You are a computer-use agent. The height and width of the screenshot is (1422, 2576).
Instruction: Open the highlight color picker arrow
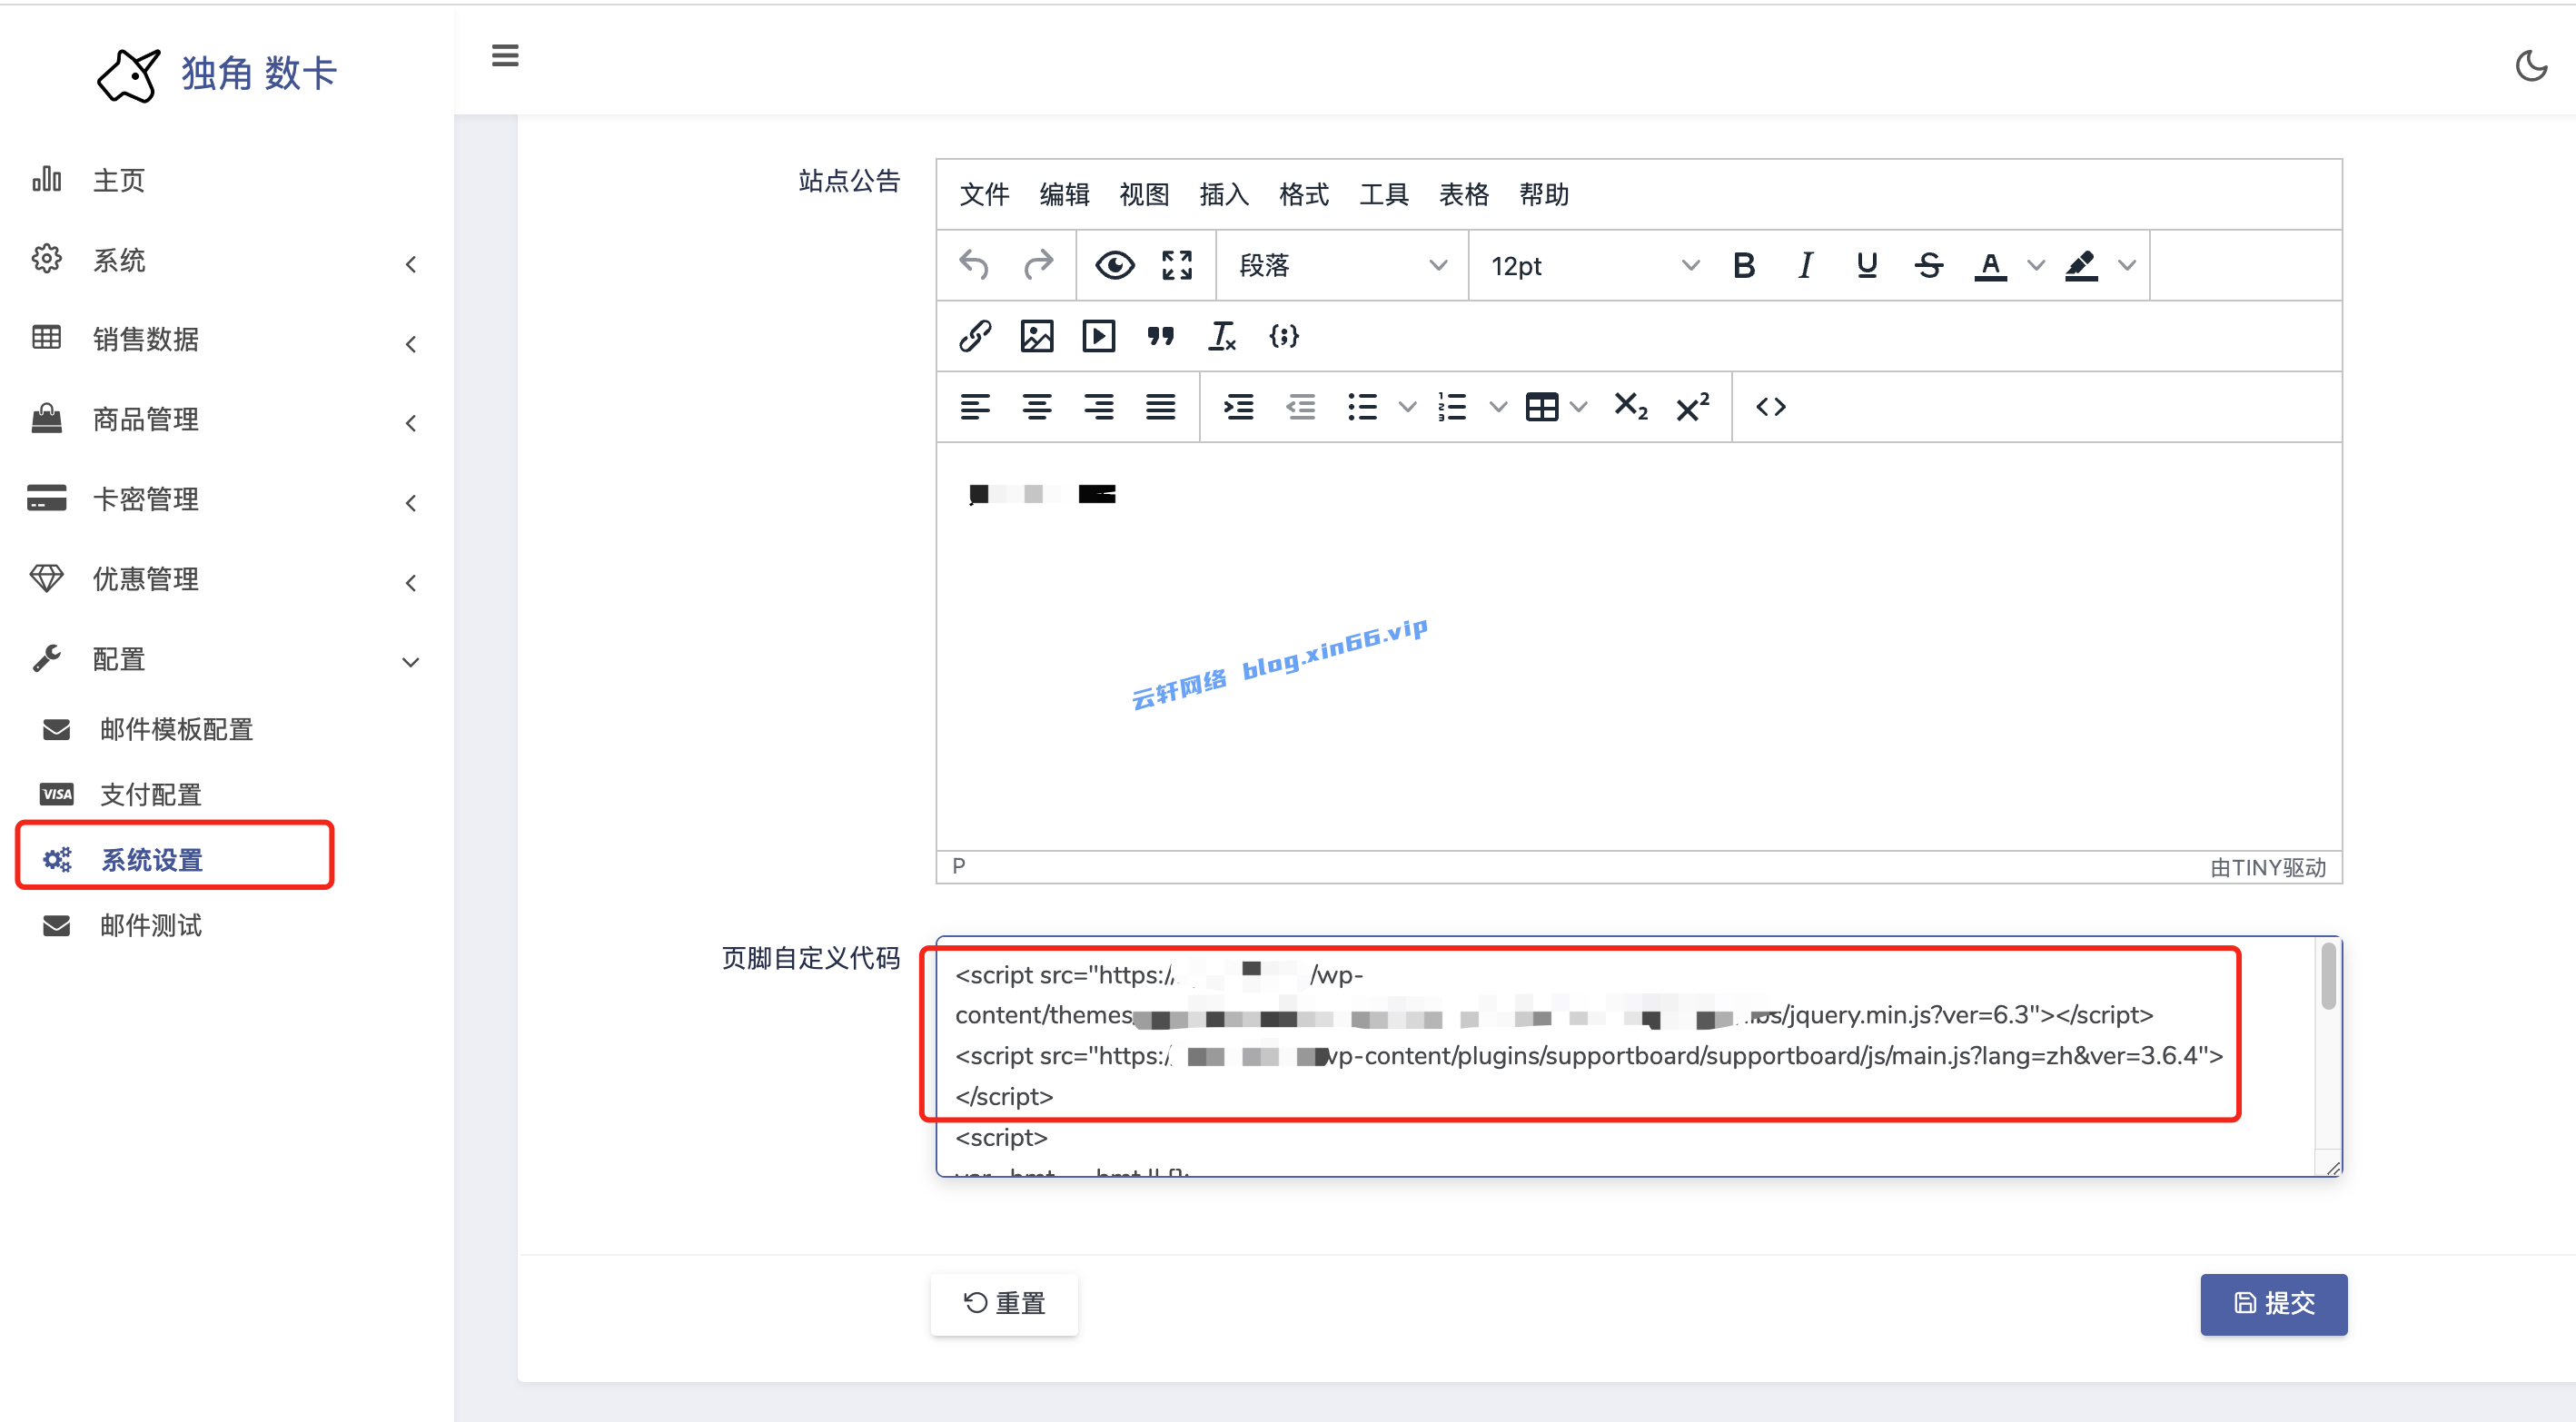tap(2127, 265)
